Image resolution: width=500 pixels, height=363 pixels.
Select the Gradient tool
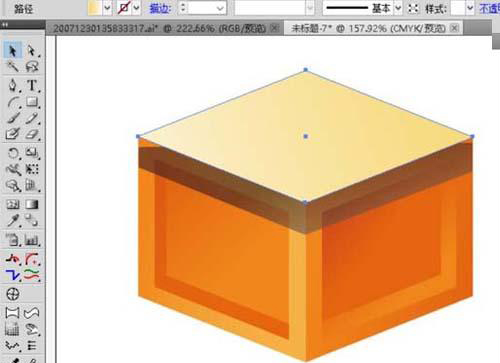32,204
